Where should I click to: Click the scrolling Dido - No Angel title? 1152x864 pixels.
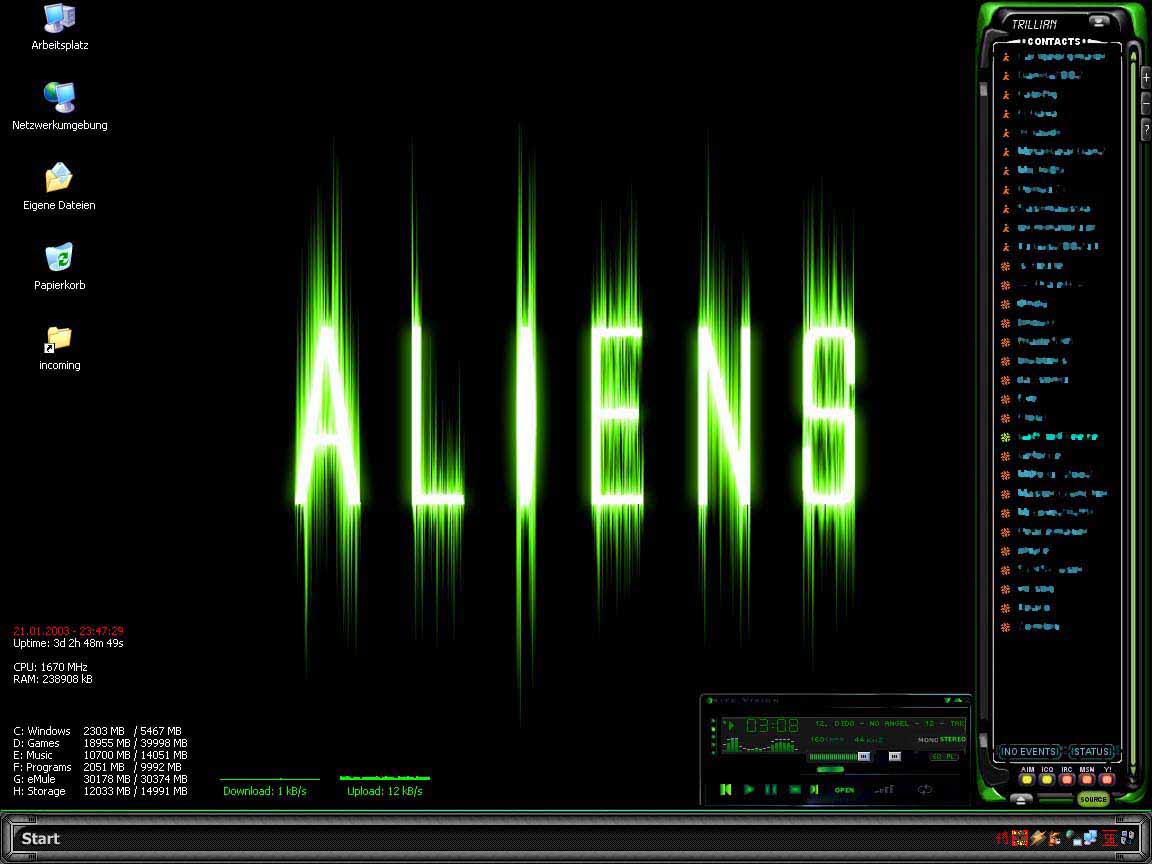pos(890,724)
